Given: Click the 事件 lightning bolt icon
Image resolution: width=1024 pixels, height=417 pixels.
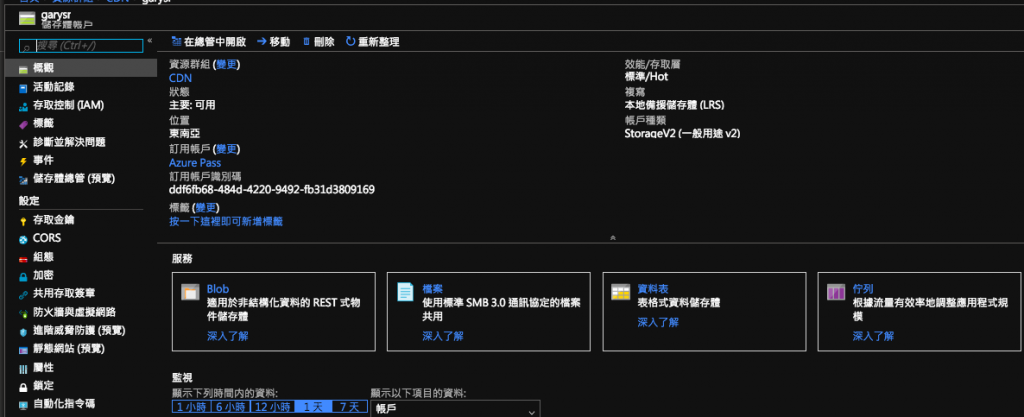Looking at the screenshot, I should tap(24, 161).
